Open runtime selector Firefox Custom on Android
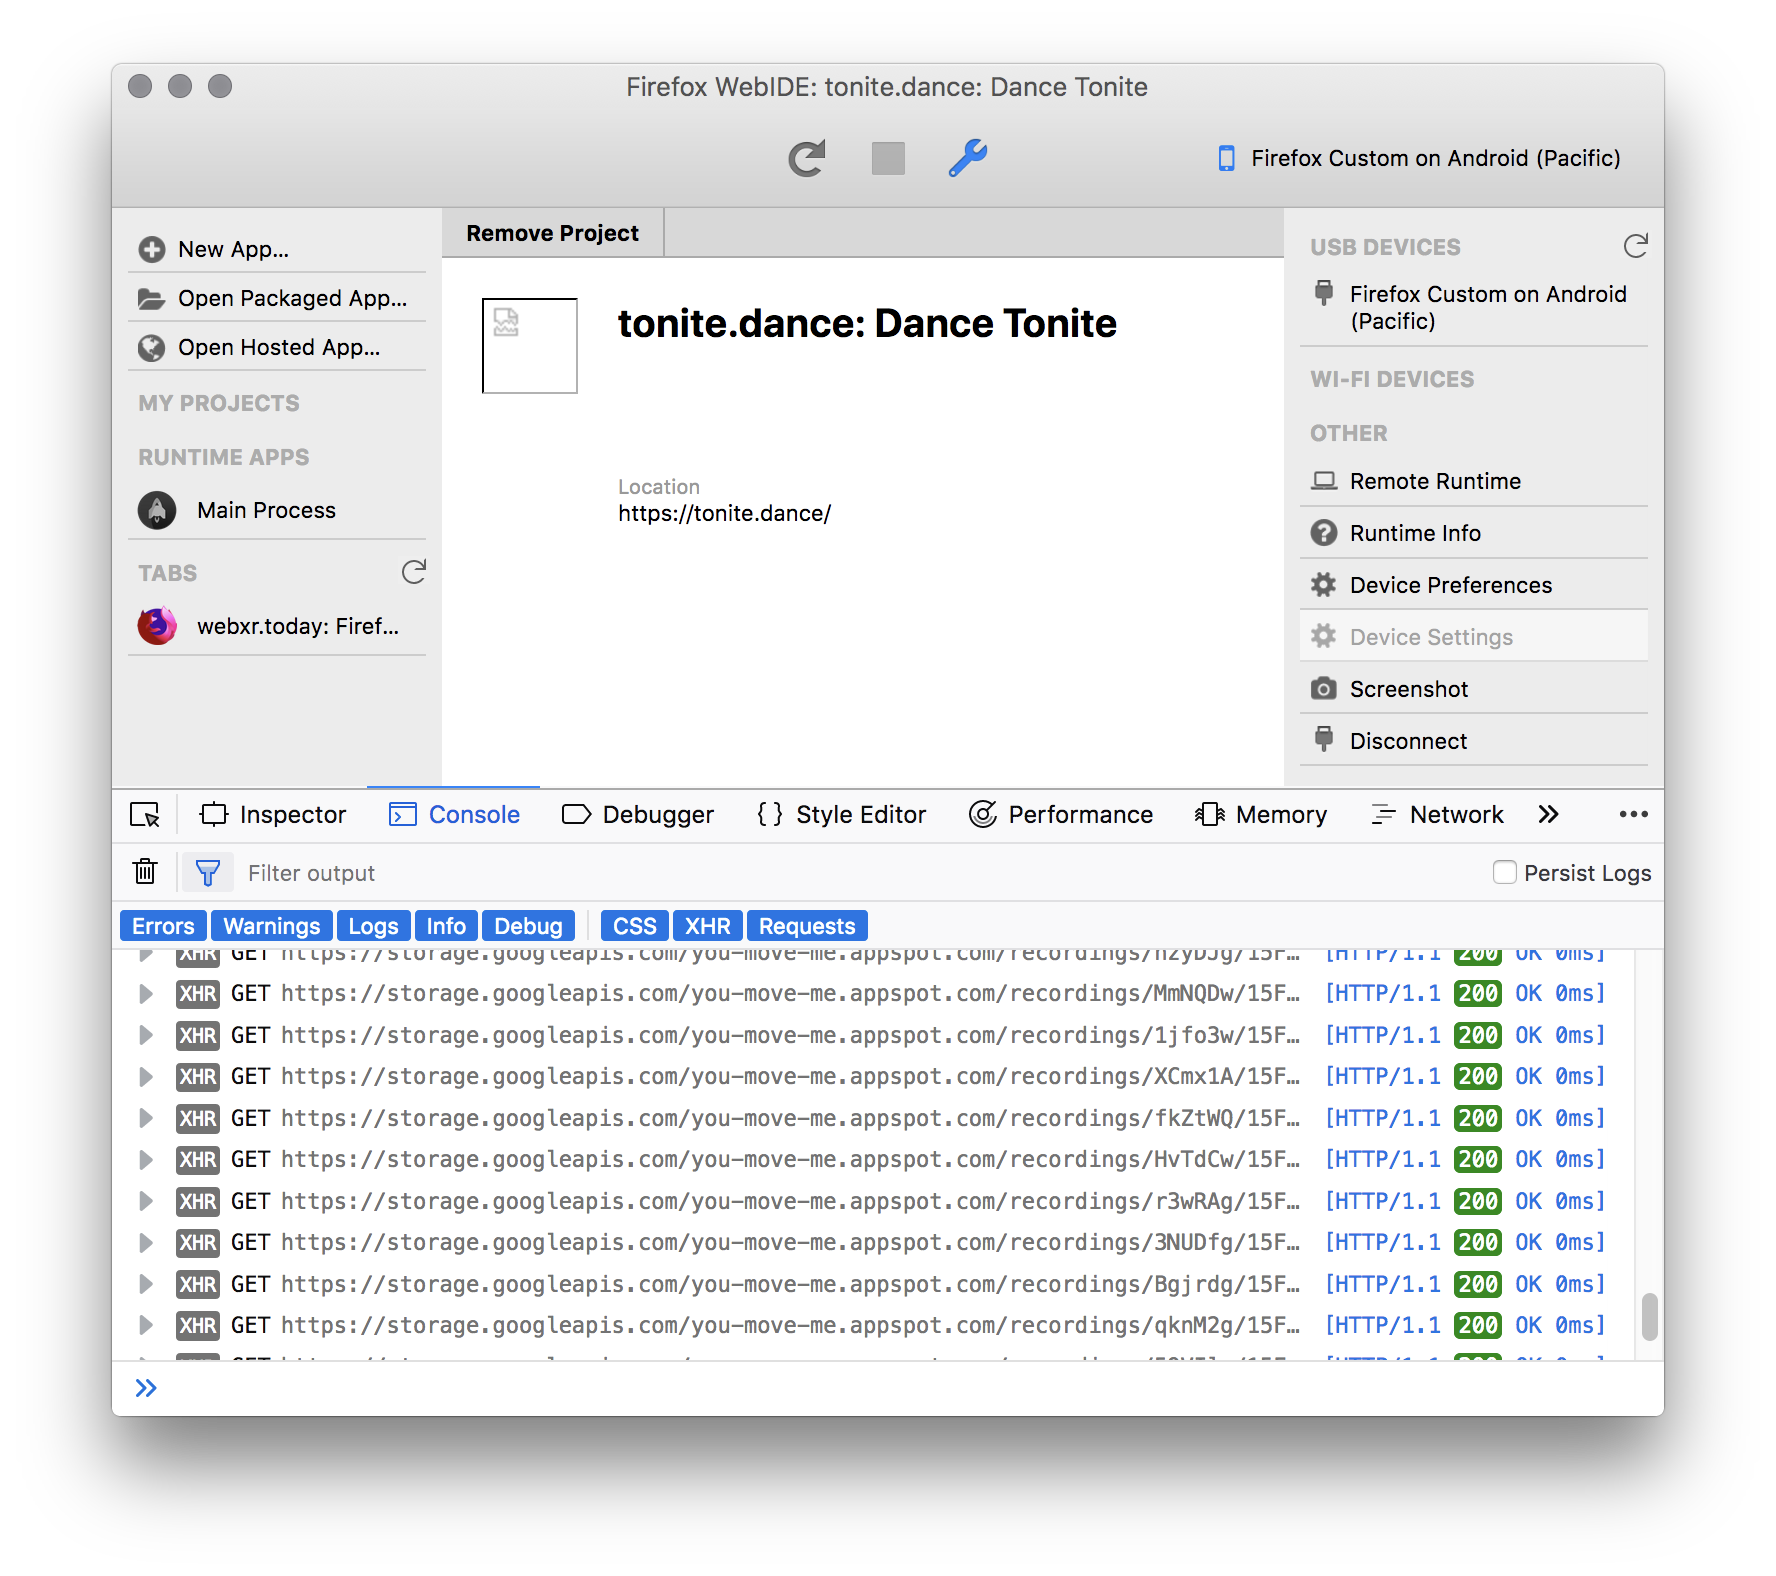The height and width of the screenshot is (1576, 1776). [x=1419, y=158]
